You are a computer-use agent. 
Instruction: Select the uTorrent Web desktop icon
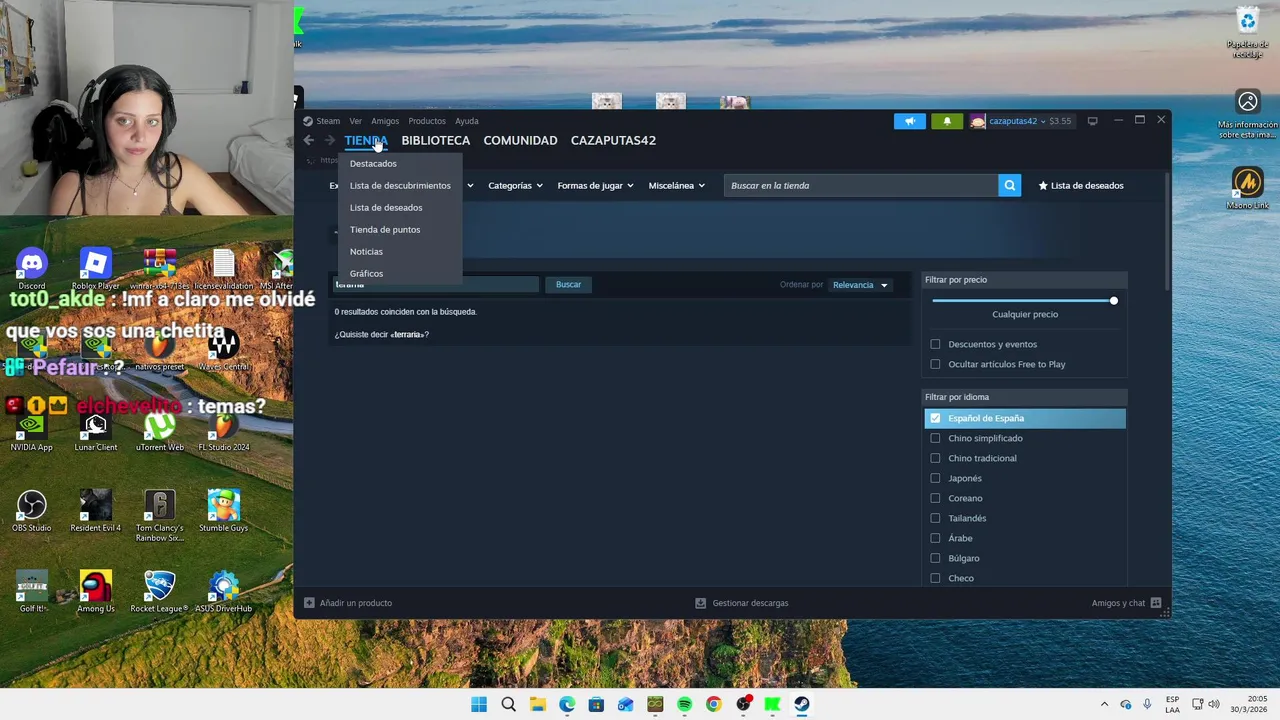click(x=160, y=431)
